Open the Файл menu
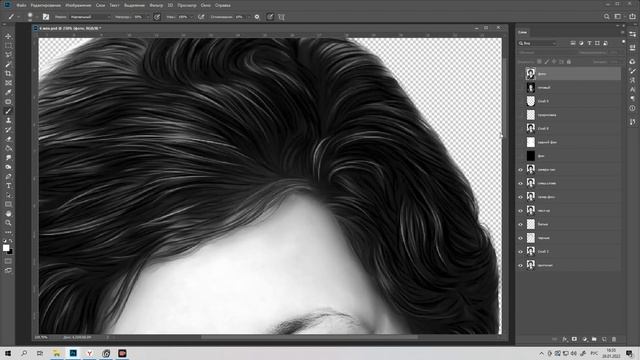This screenshot has height=360, width=640. click(x=21, y=5)
